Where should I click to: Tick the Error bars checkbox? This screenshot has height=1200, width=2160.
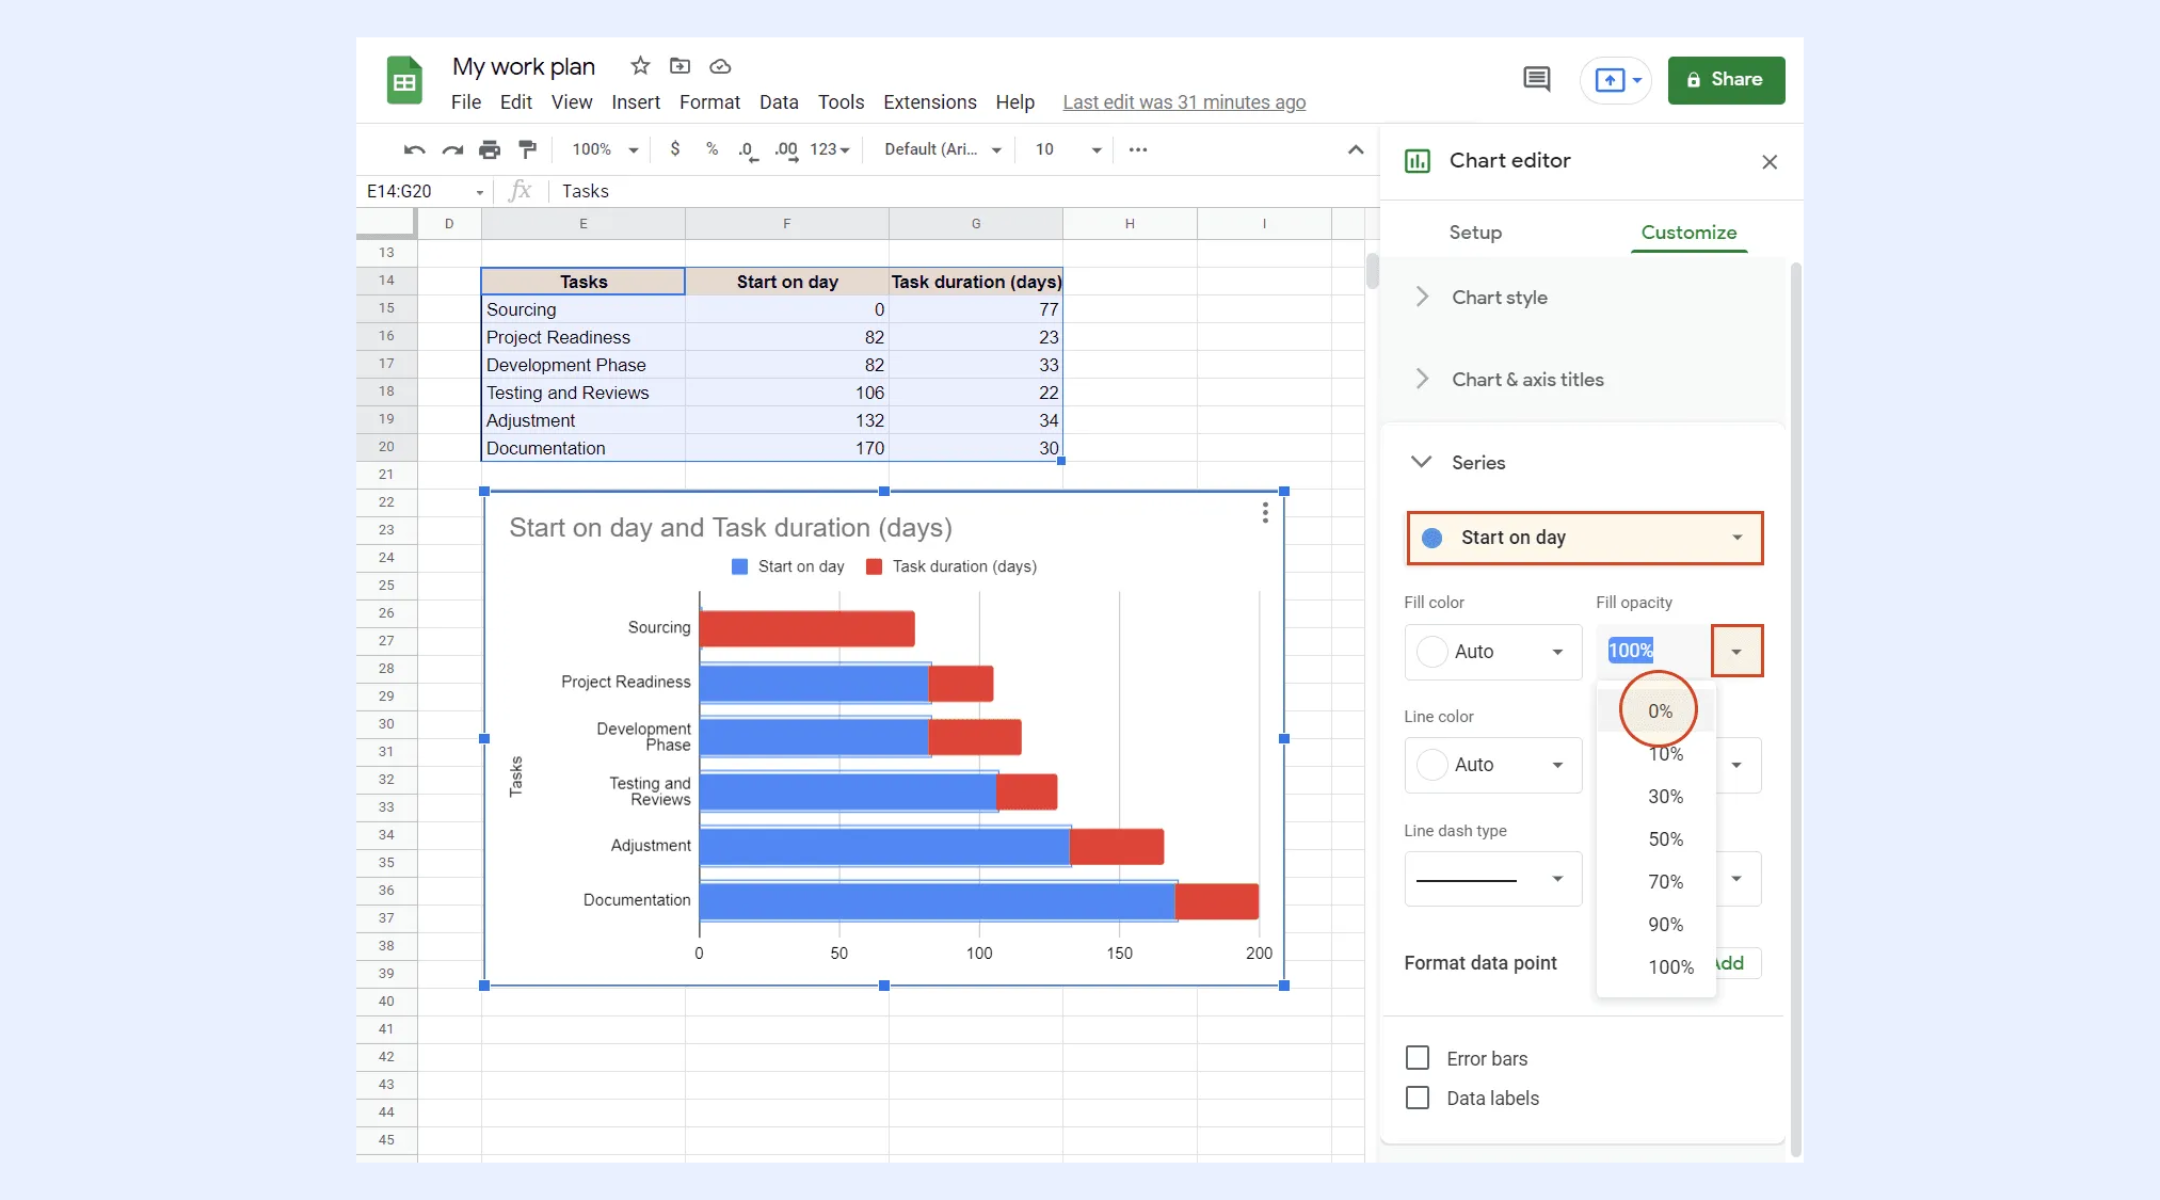coord(1417,1058)
